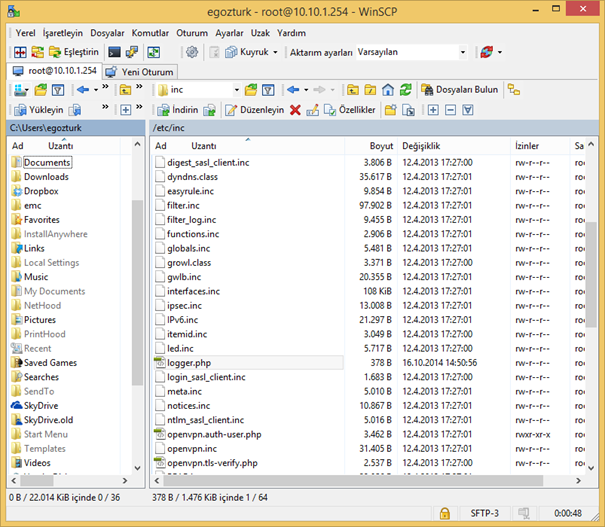Open the Ayarlar menu
The height and width of the screenshot is (527, 605).
pos(229,33)
